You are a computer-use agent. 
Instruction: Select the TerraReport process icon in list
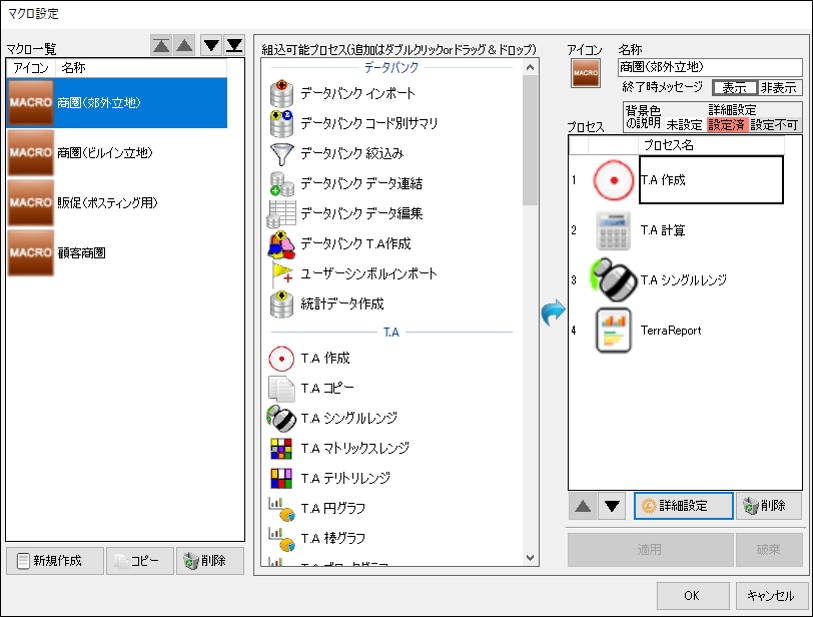[613, 330]
